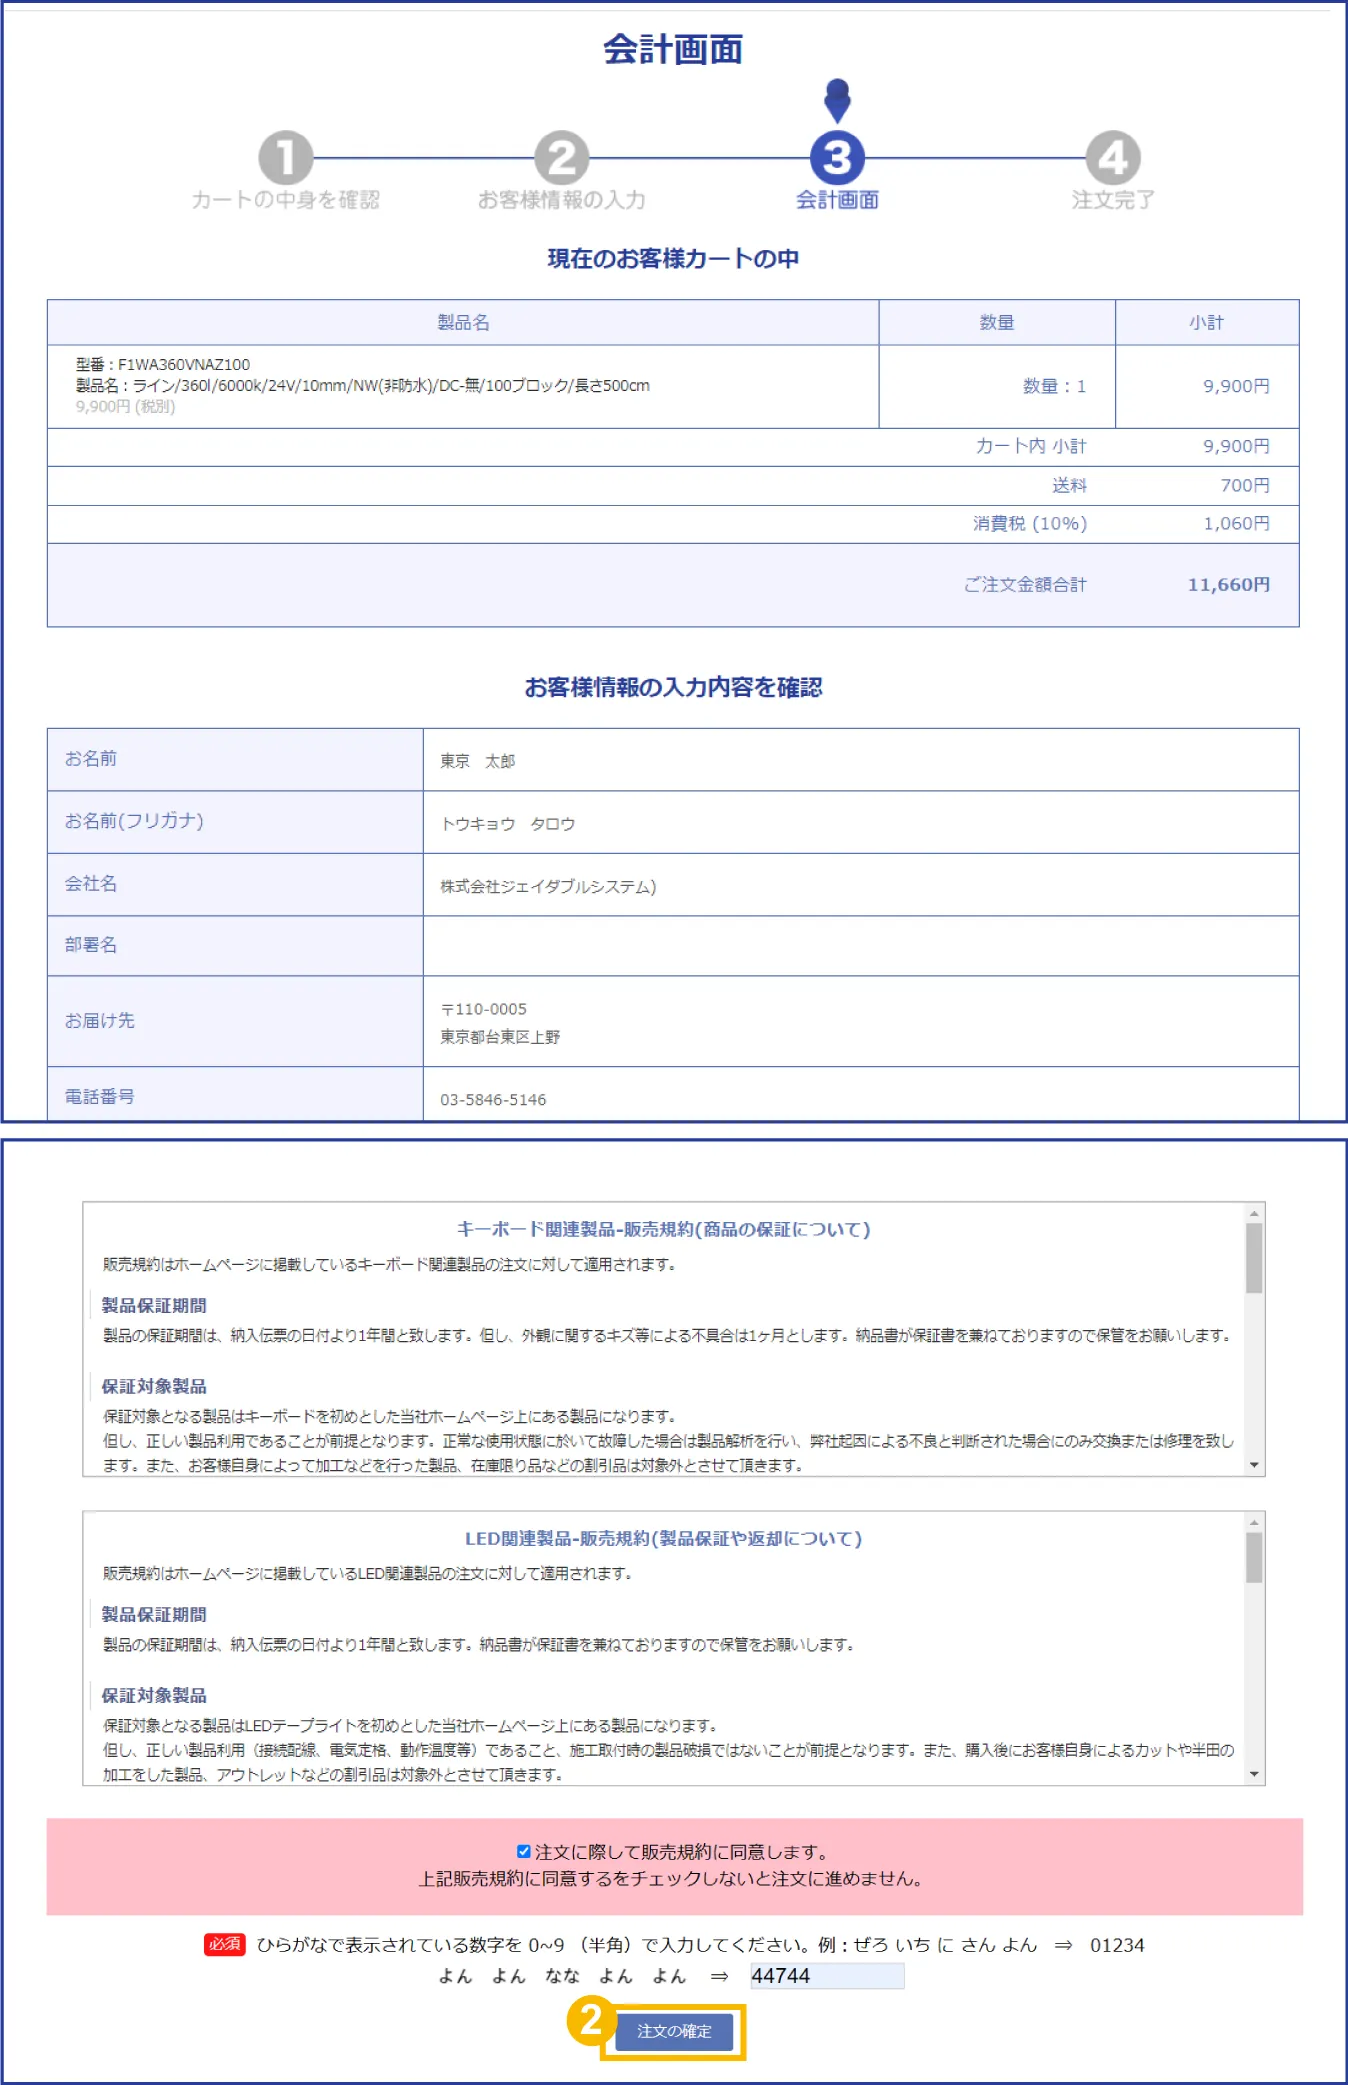1348x2085 pixels.
Task: Click the 必須 red badge
Action: point(225,1944)
